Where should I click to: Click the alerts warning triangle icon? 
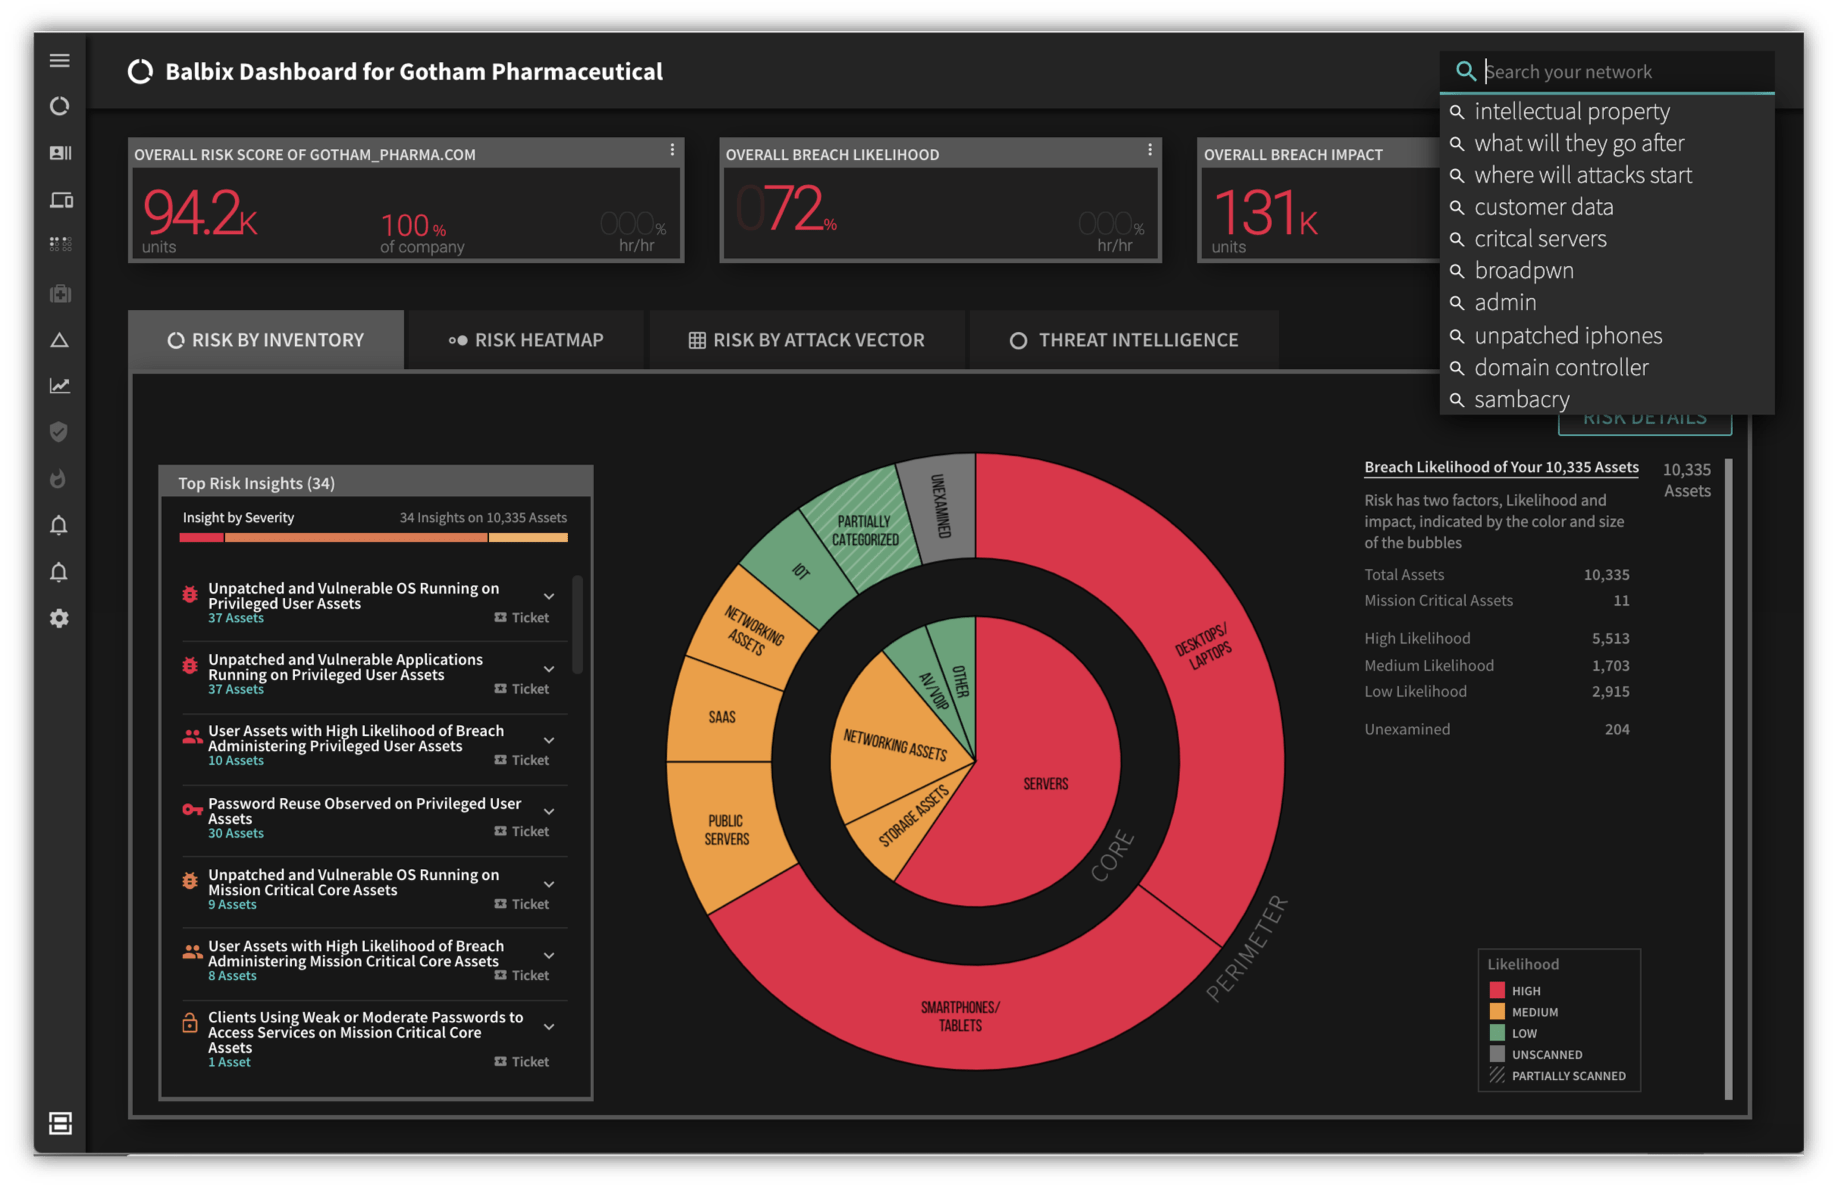click(x=59, y=340)
